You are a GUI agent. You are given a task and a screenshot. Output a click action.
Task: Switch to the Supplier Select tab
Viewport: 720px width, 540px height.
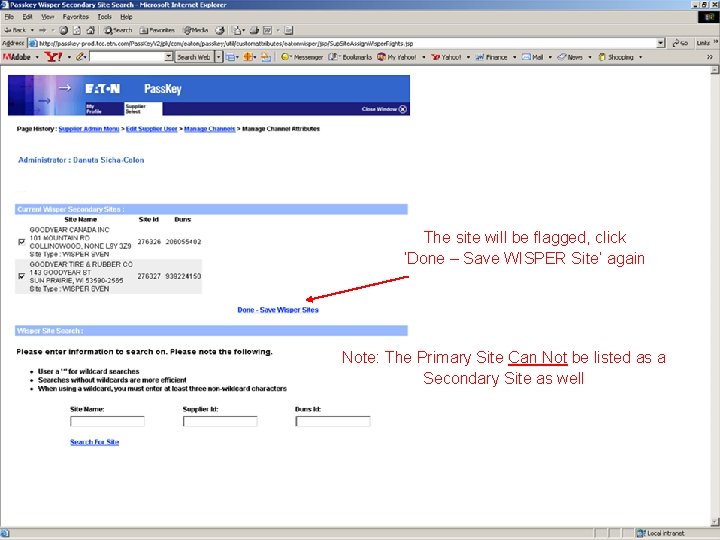(x=143, y=109)
